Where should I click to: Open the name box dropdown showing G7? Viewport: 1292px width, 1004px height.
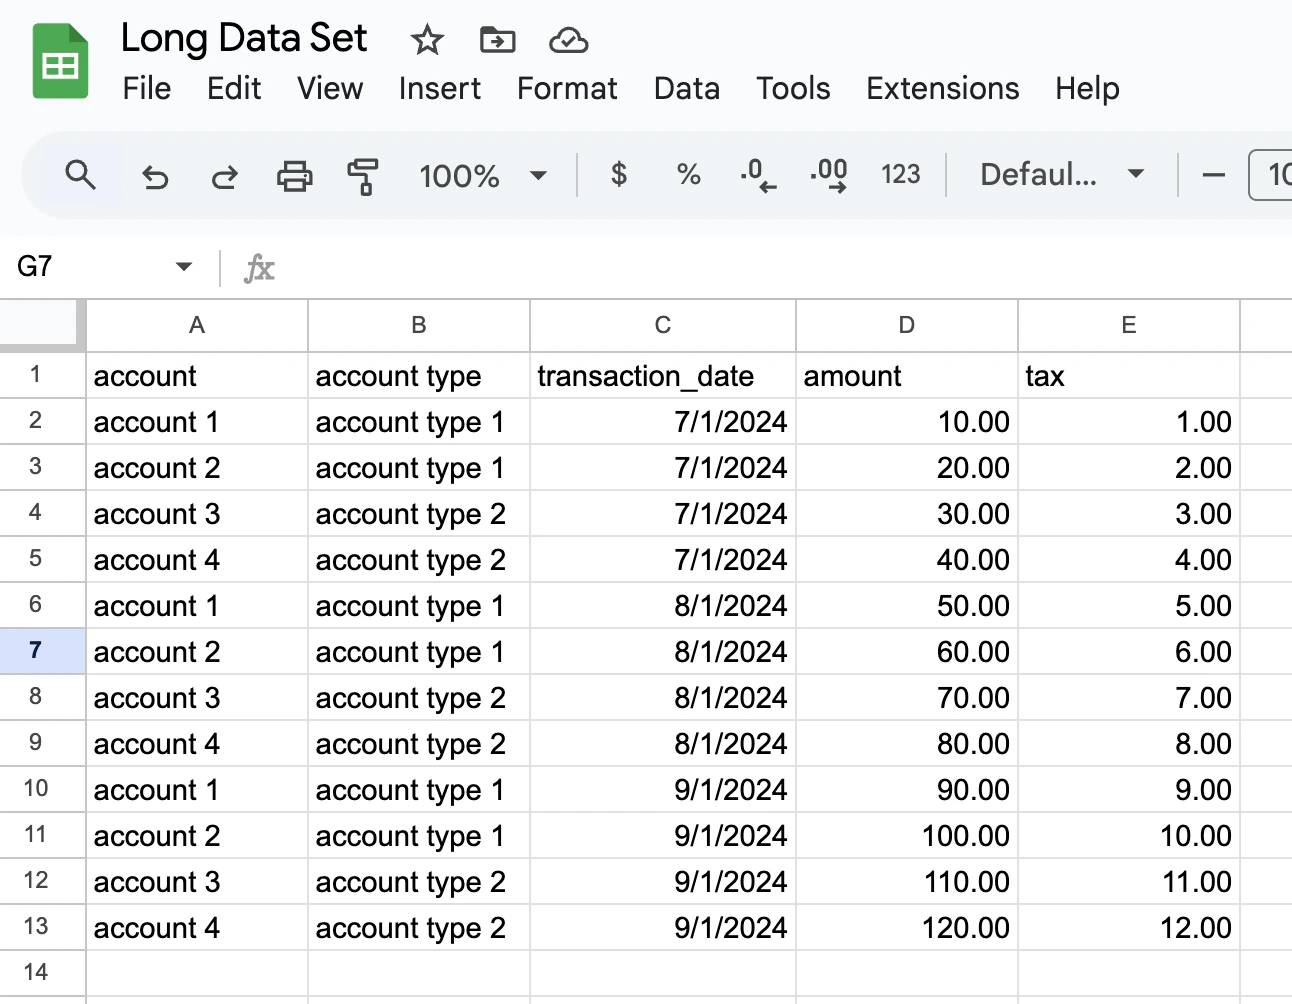click(x=183, y=267)
